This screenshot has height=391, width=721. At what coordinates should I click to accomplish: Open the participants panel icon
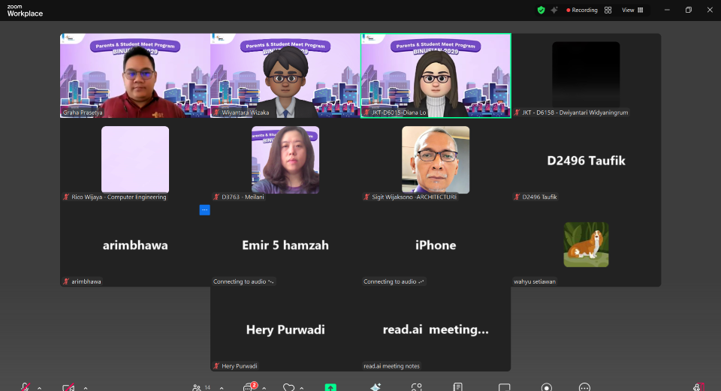point(197,387)
